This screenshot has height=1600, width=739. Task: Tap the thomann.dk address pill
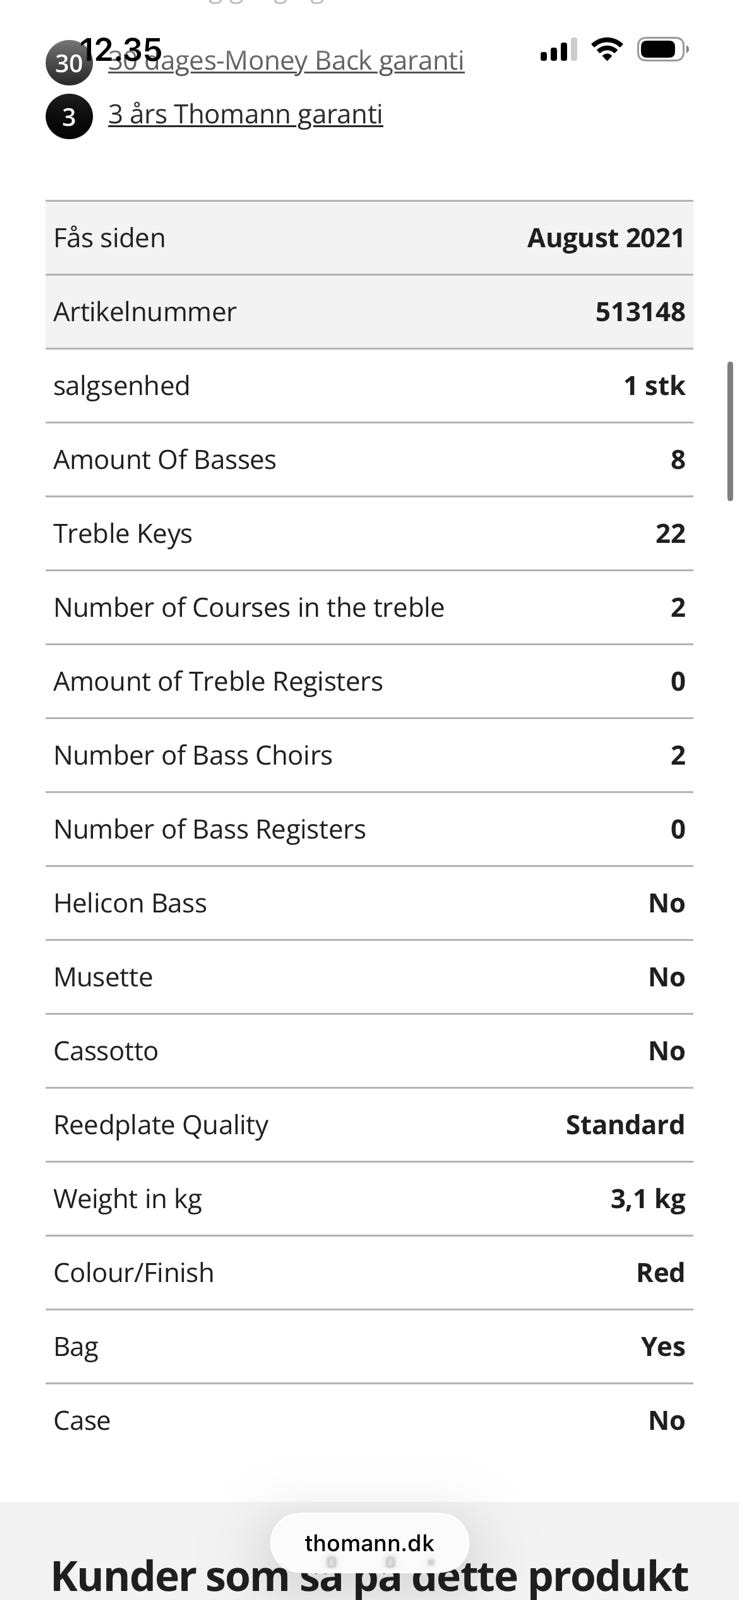369,1543
